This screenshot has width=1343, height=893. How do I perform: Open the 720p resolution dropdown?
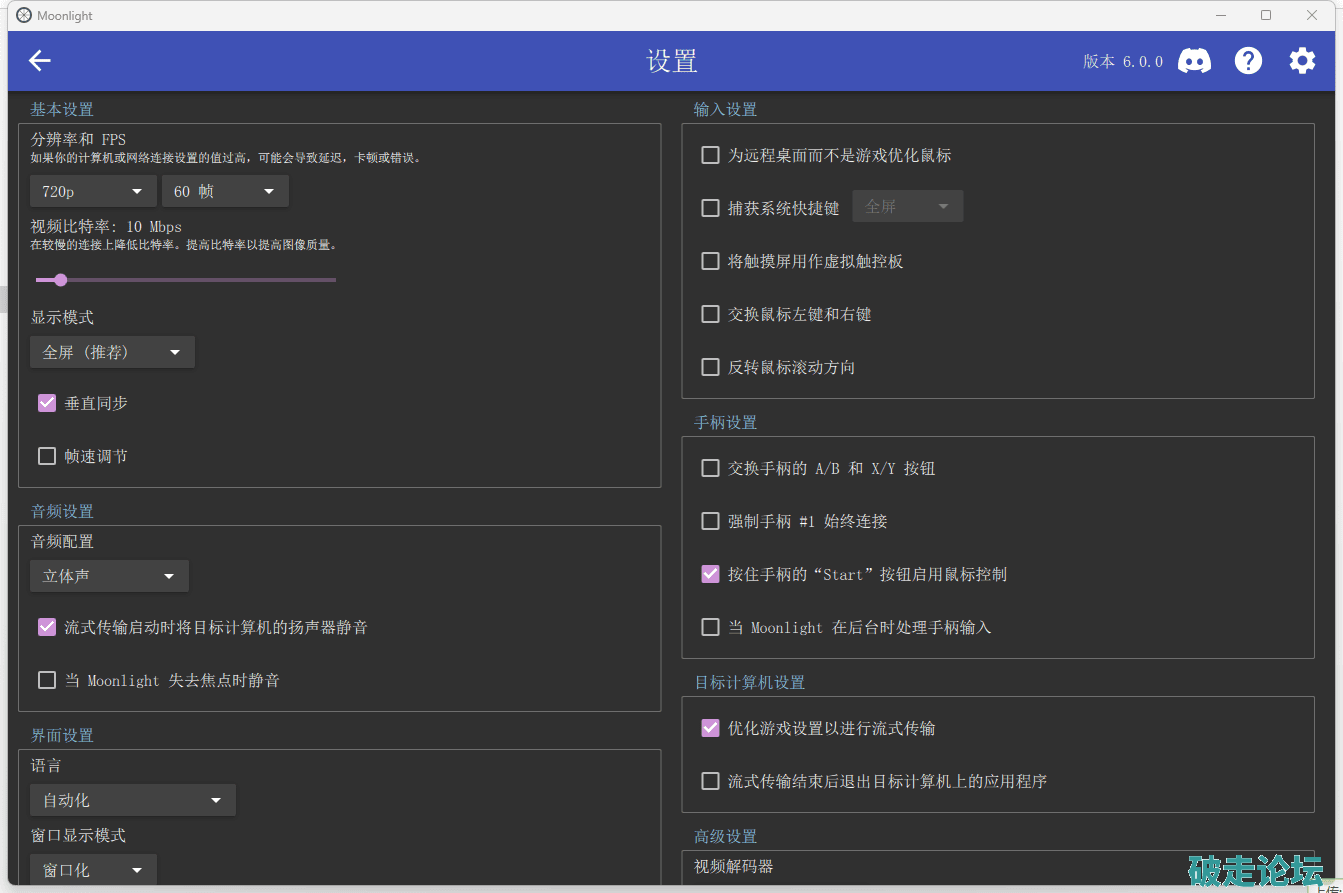coord(93,191)
